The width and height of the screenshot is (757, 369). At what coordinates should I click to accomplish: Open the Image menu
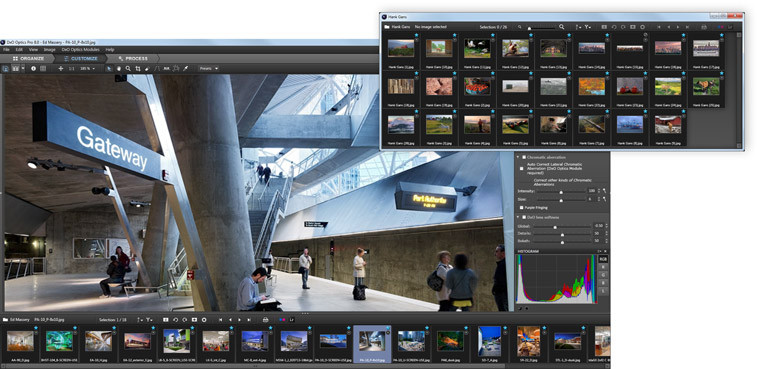pos(50,50)
